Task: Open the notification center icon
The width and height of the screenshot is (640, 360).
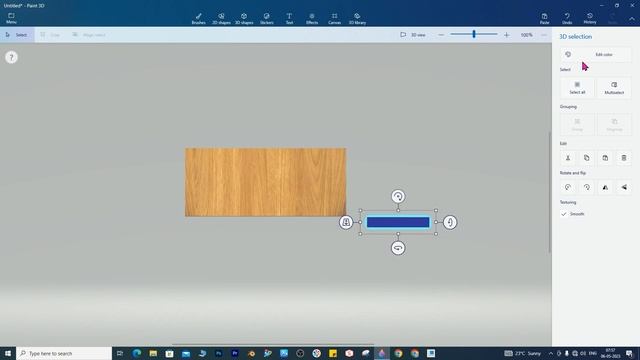Action: tap(629, 353)
